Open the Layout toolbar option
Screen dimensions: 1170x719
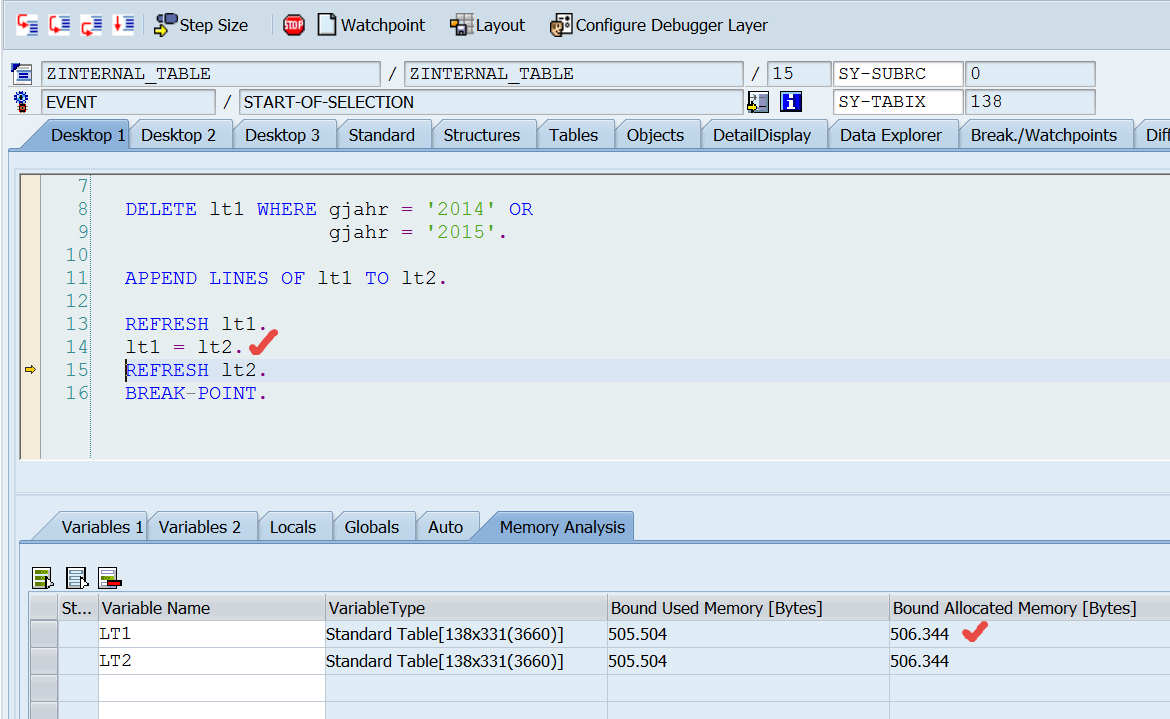click(487, 25)
